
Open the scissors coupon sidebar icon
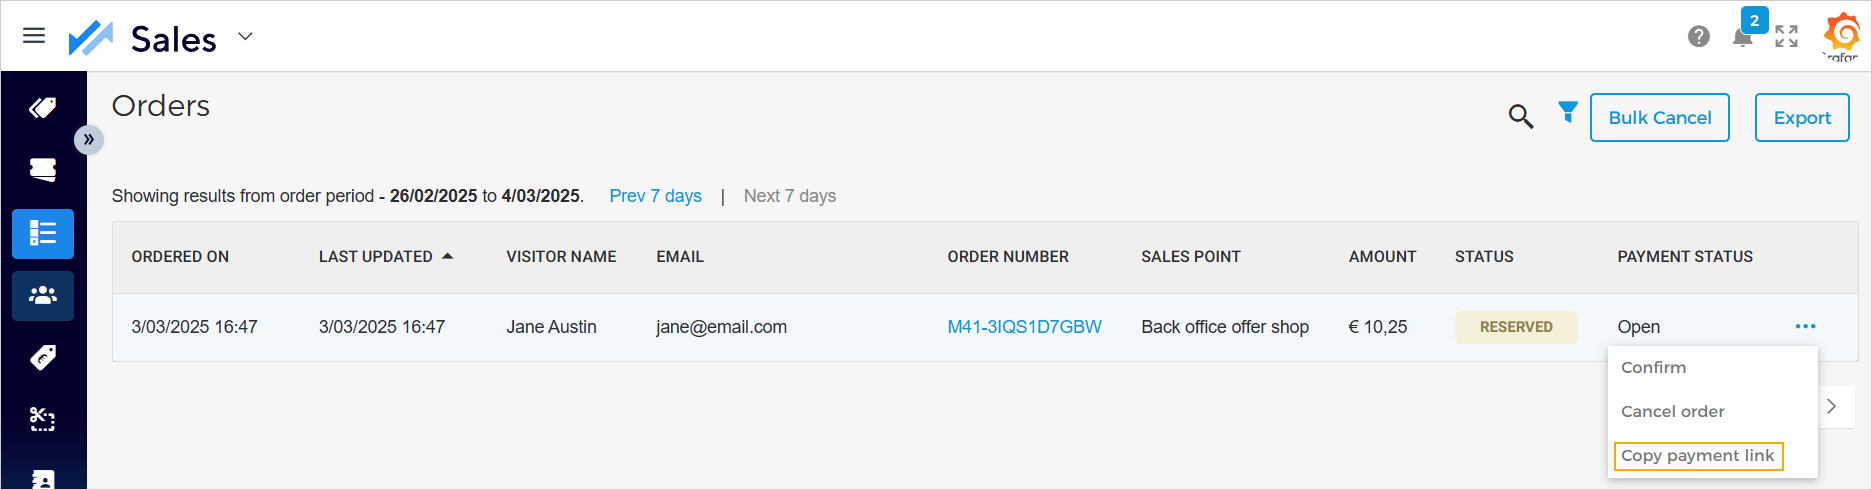tap(43, 419)
